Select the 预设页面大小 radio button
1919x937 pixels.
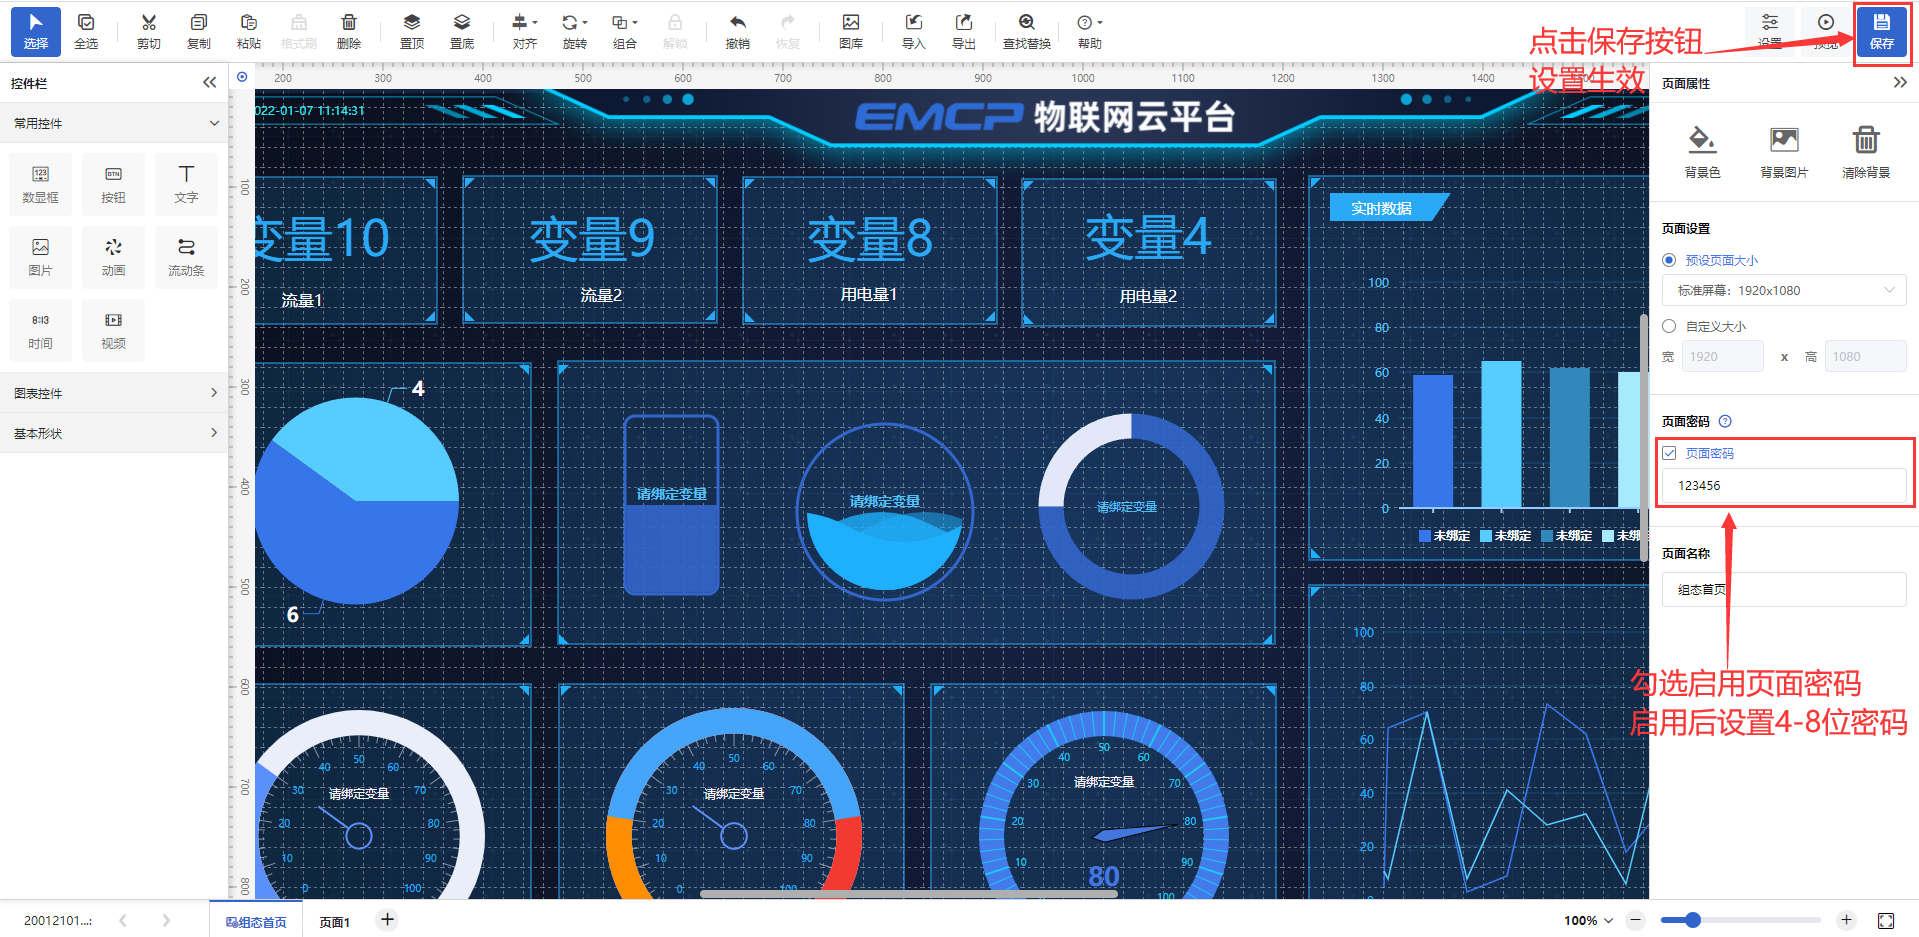1669,260
